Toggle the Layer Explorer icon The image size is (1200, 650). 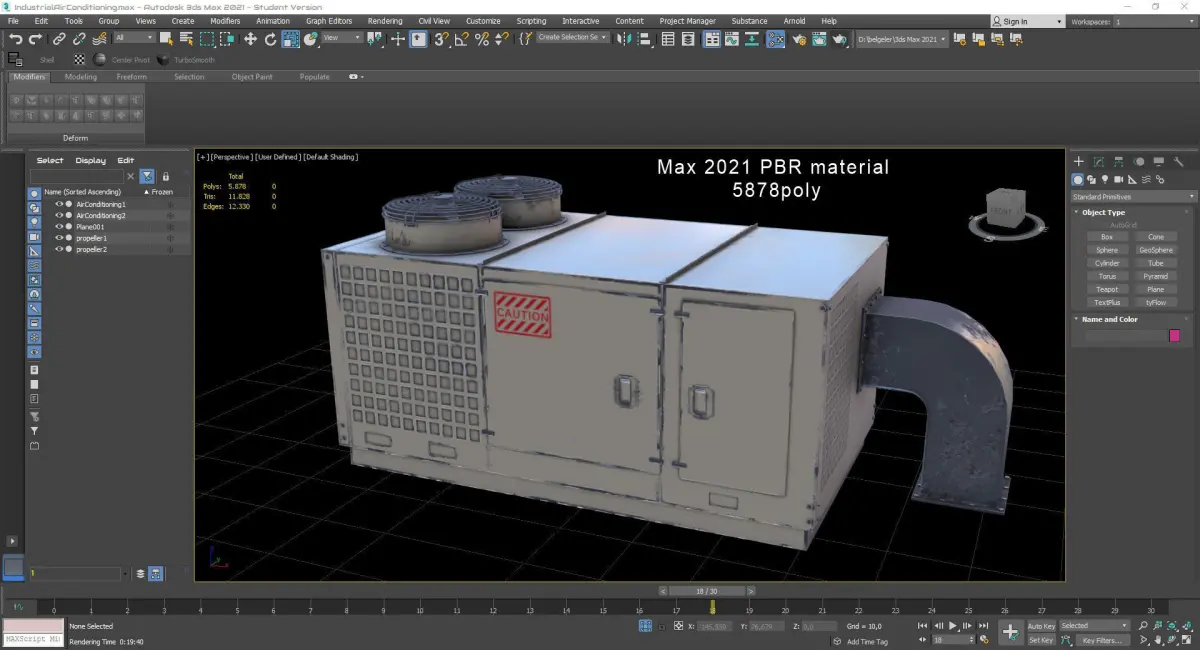point(689,39)
